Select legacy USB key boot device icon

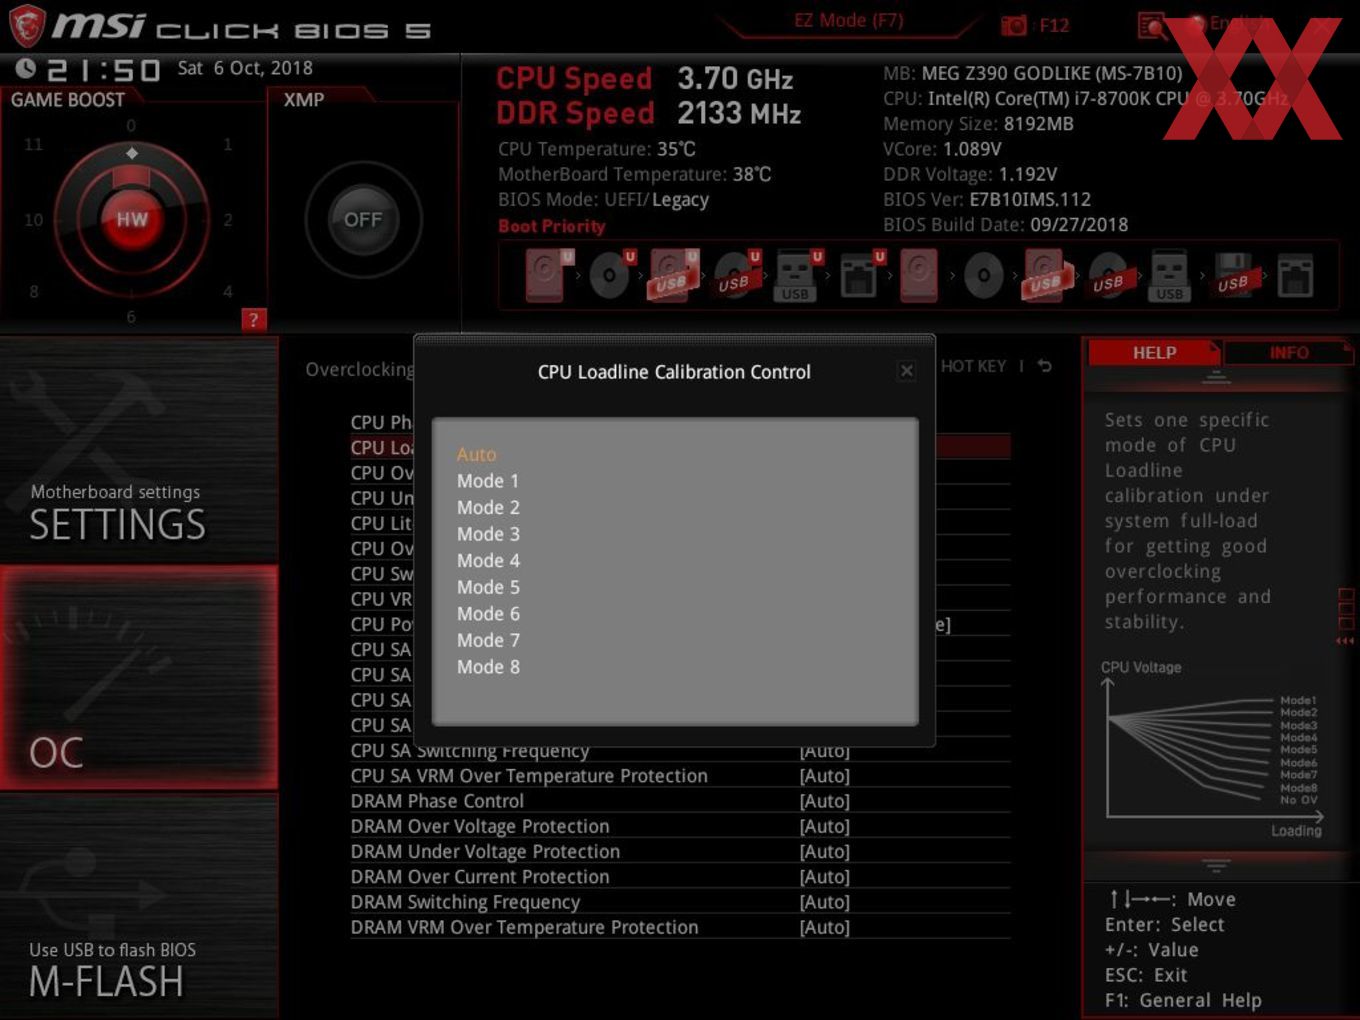pyautogui.click(x=1170, y=275)
